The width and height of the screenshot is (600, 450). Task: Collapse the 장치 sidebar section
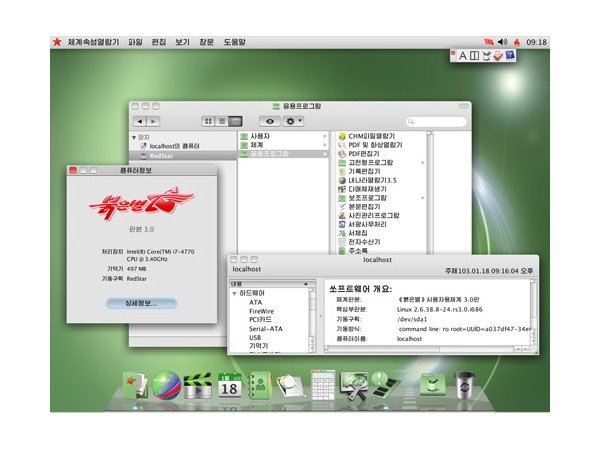coord(134,137)
